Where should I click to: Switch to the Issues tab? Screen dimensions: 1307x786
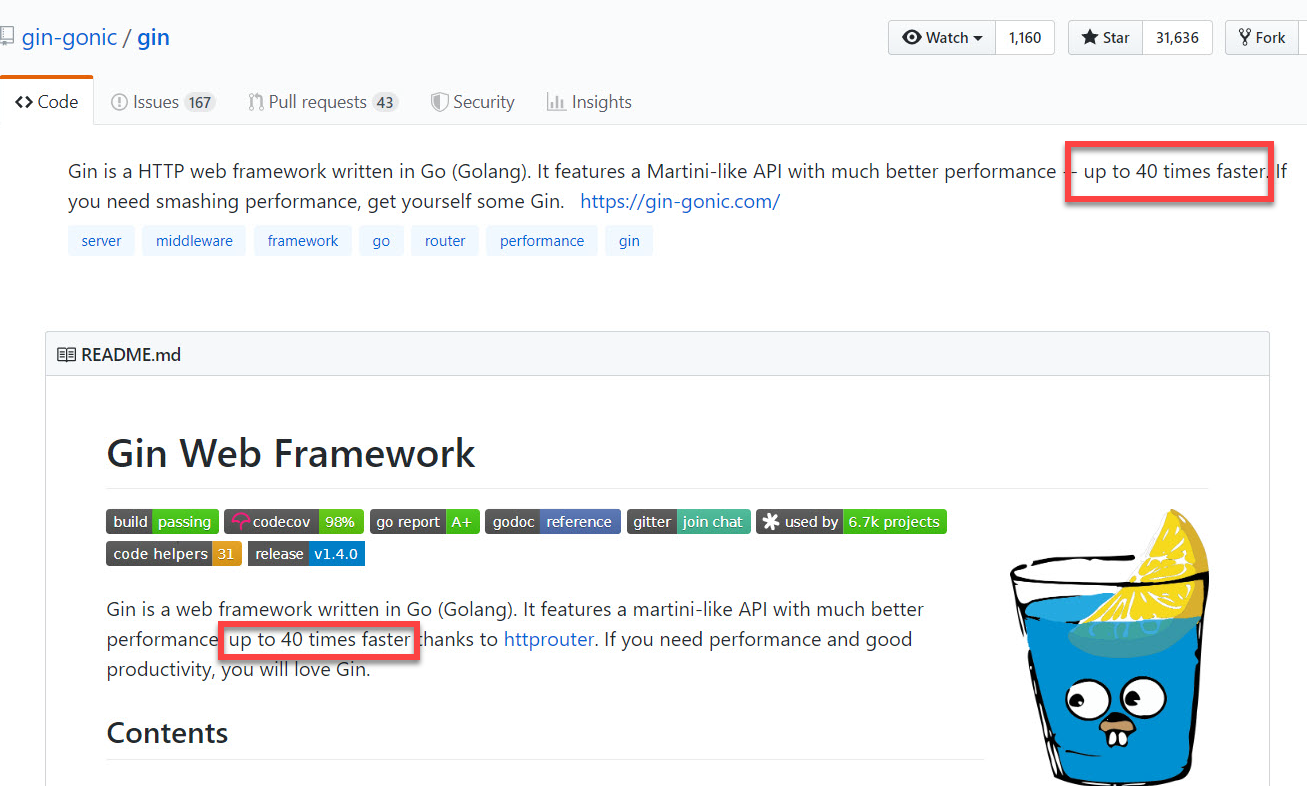point(162,101)
